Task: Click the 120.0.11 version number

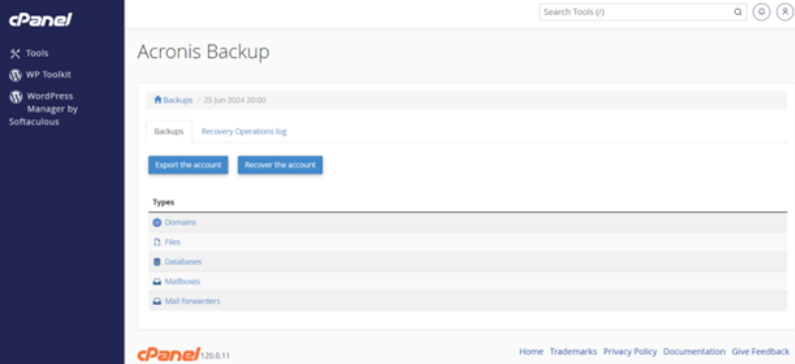Action: [215, 356]
